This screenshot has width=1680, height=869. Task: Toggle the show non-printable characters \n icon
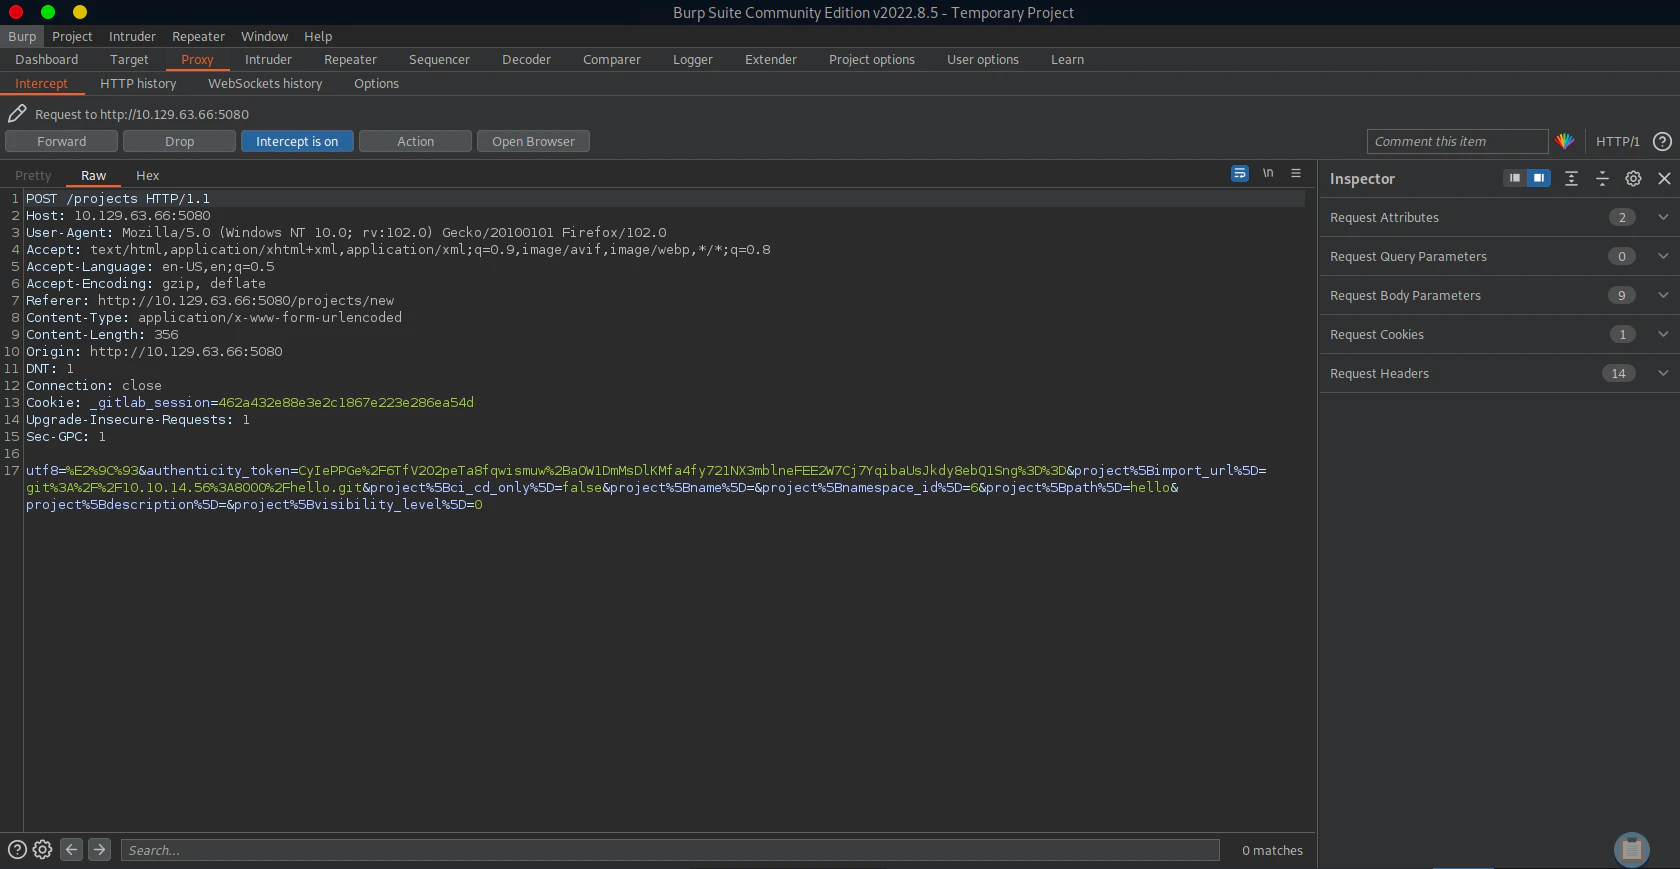[x=1268, y=173]
